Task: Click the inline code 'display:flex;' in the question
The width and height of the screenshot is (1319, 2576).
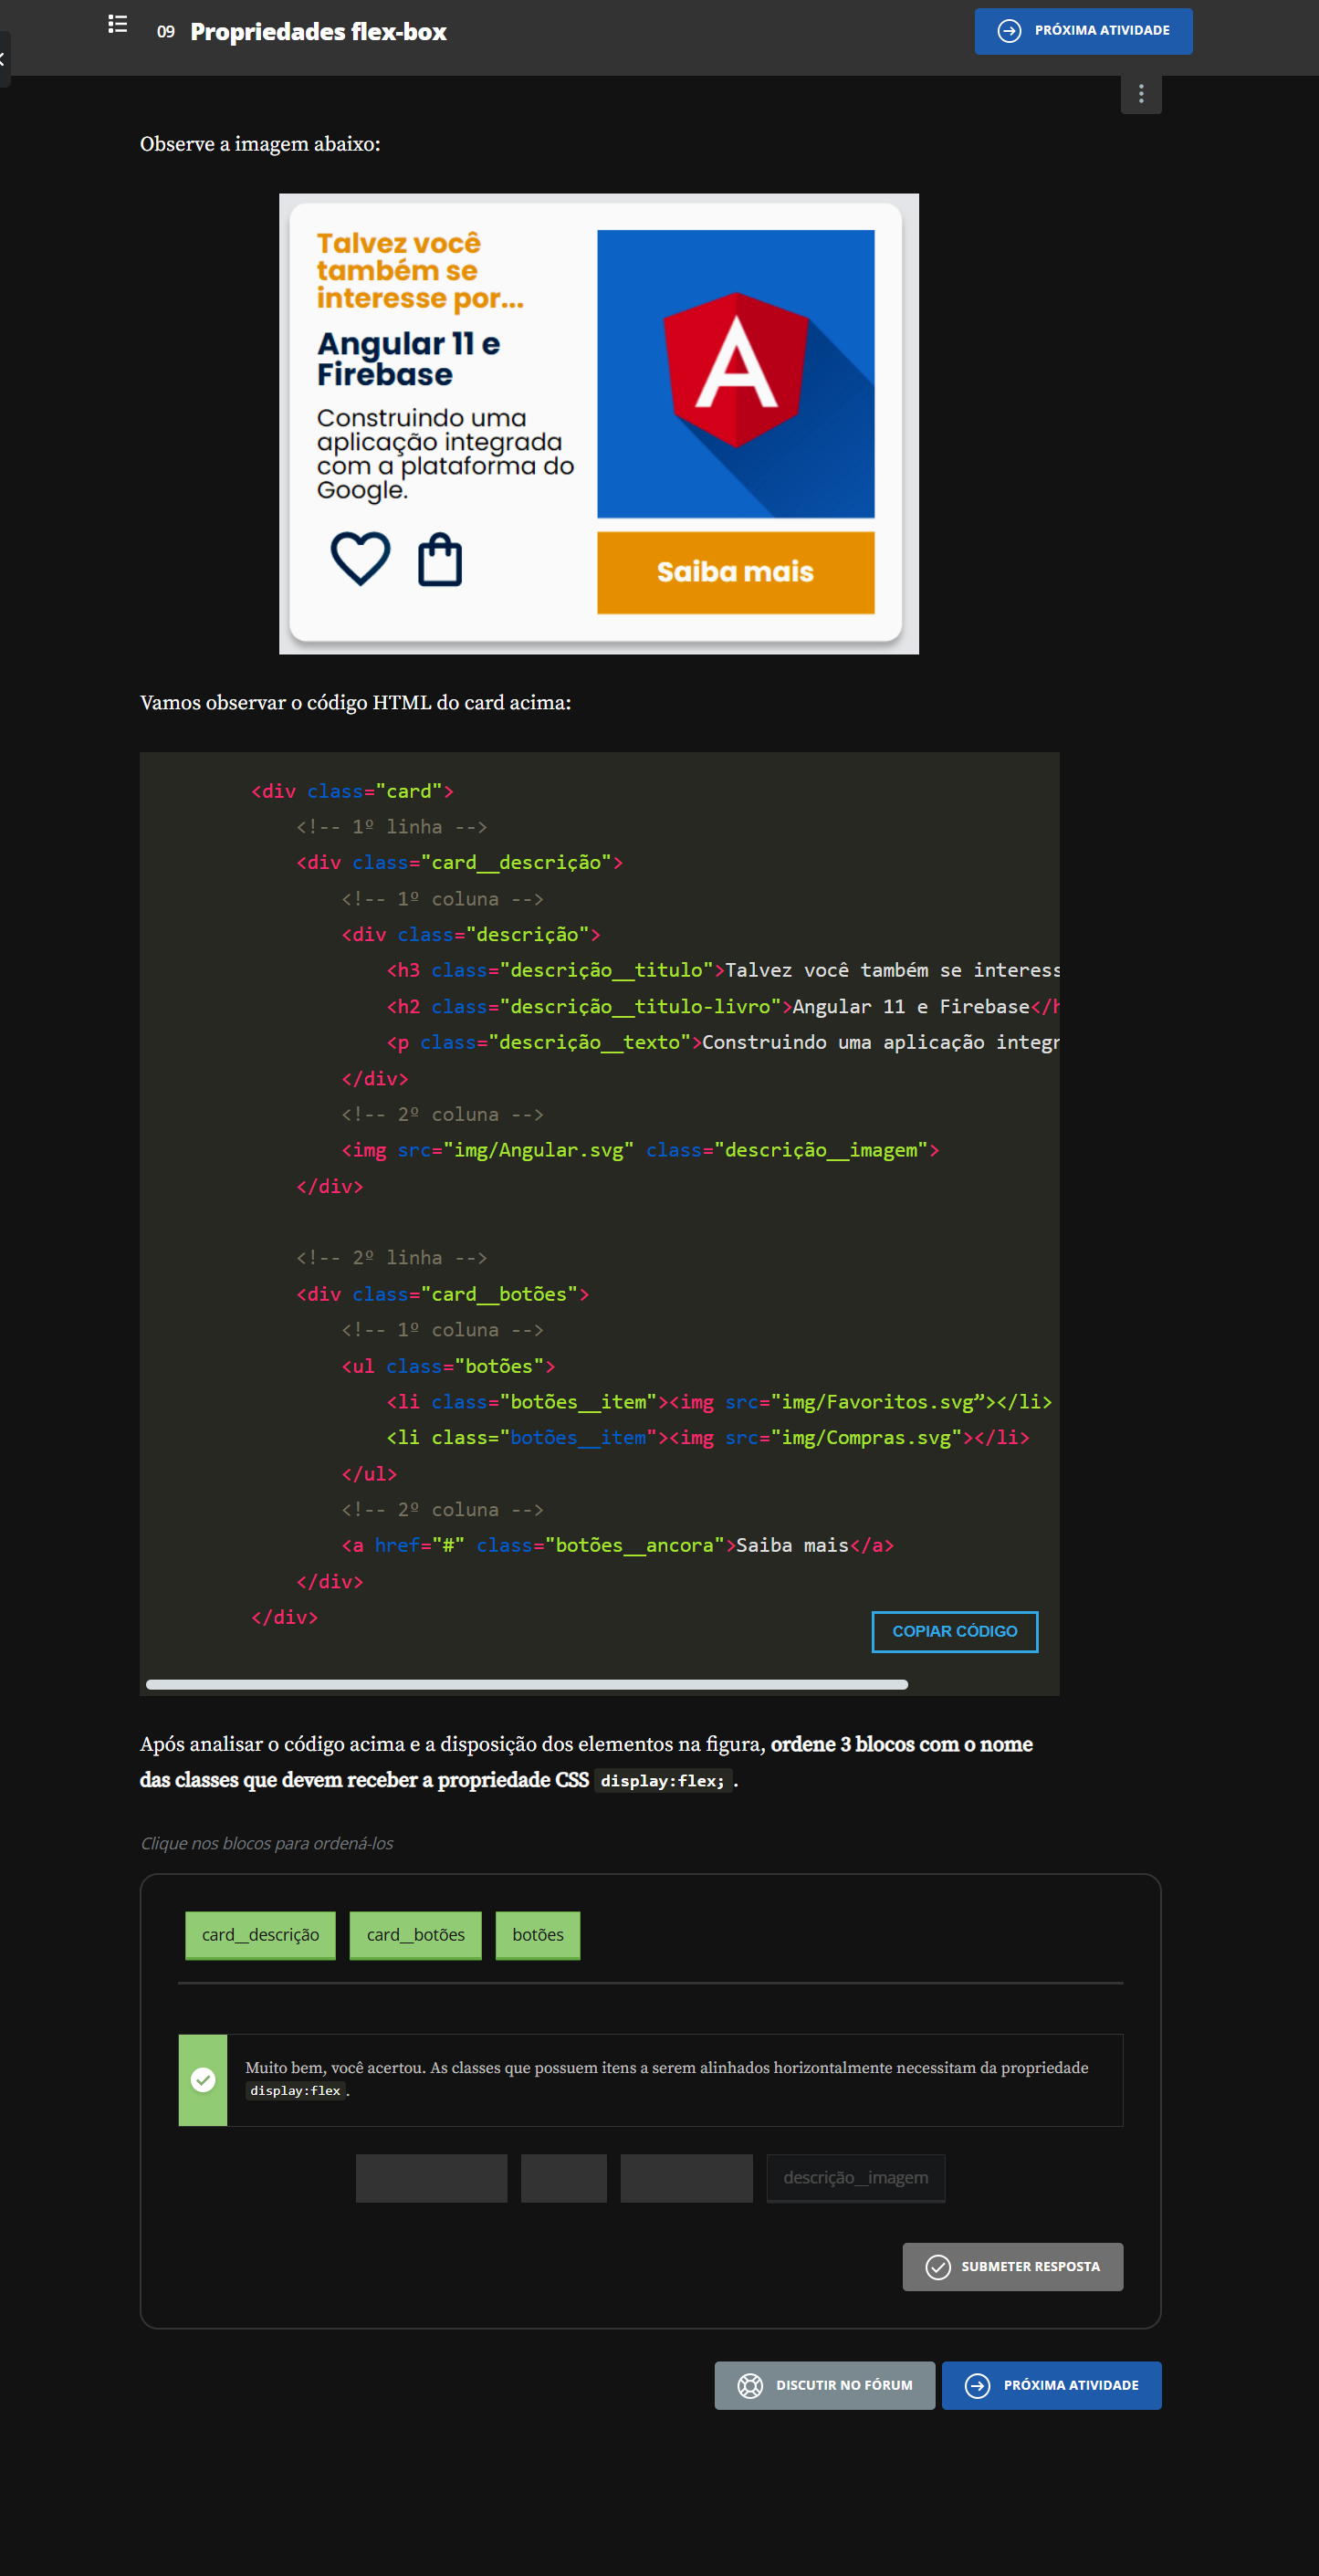Action: coord(663,1781)
